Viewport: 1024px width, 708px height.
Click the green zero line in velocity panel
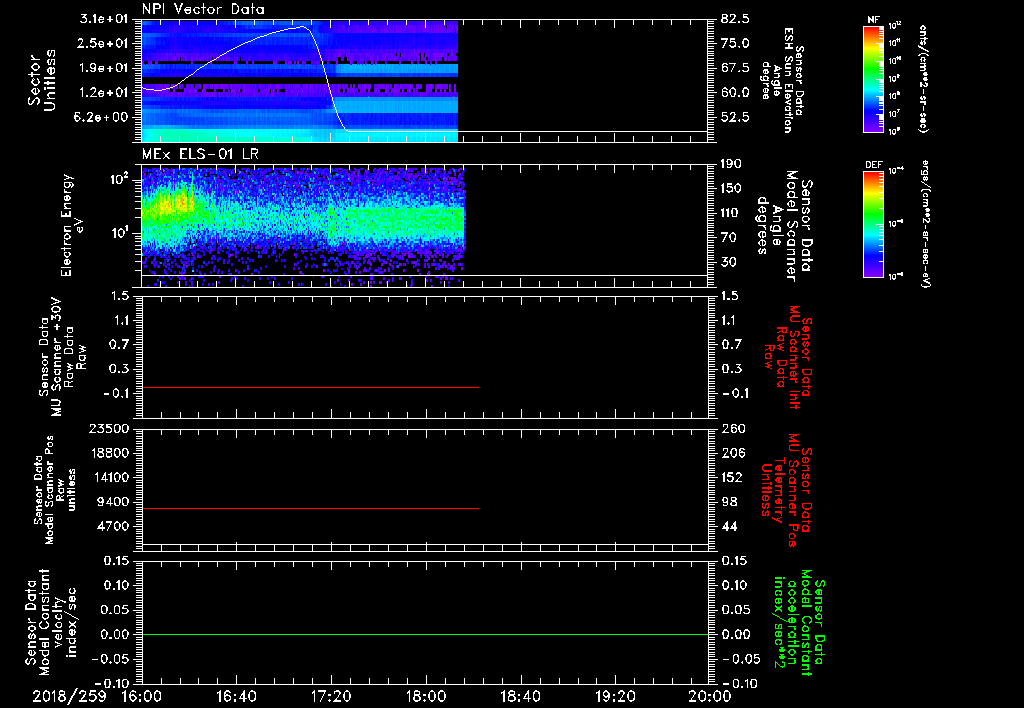point(424,634)
